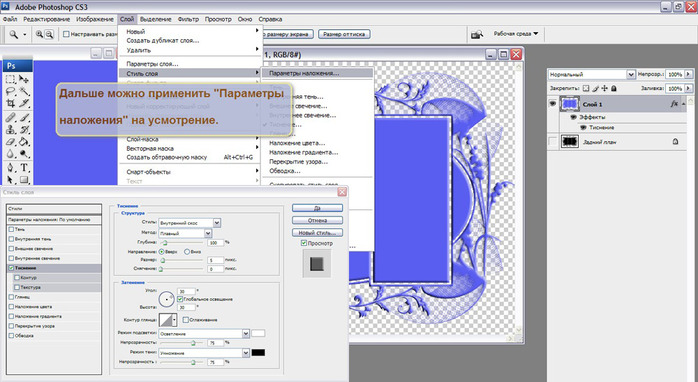Select the Move tool in toolbox
The height and width of the screenshot is (382, 698).
point(24,79)
